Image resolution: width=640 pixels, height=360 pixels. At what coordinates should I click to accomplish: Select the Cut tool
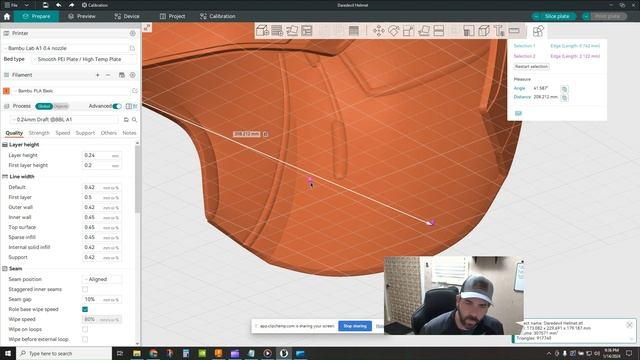tap(439, 31)
